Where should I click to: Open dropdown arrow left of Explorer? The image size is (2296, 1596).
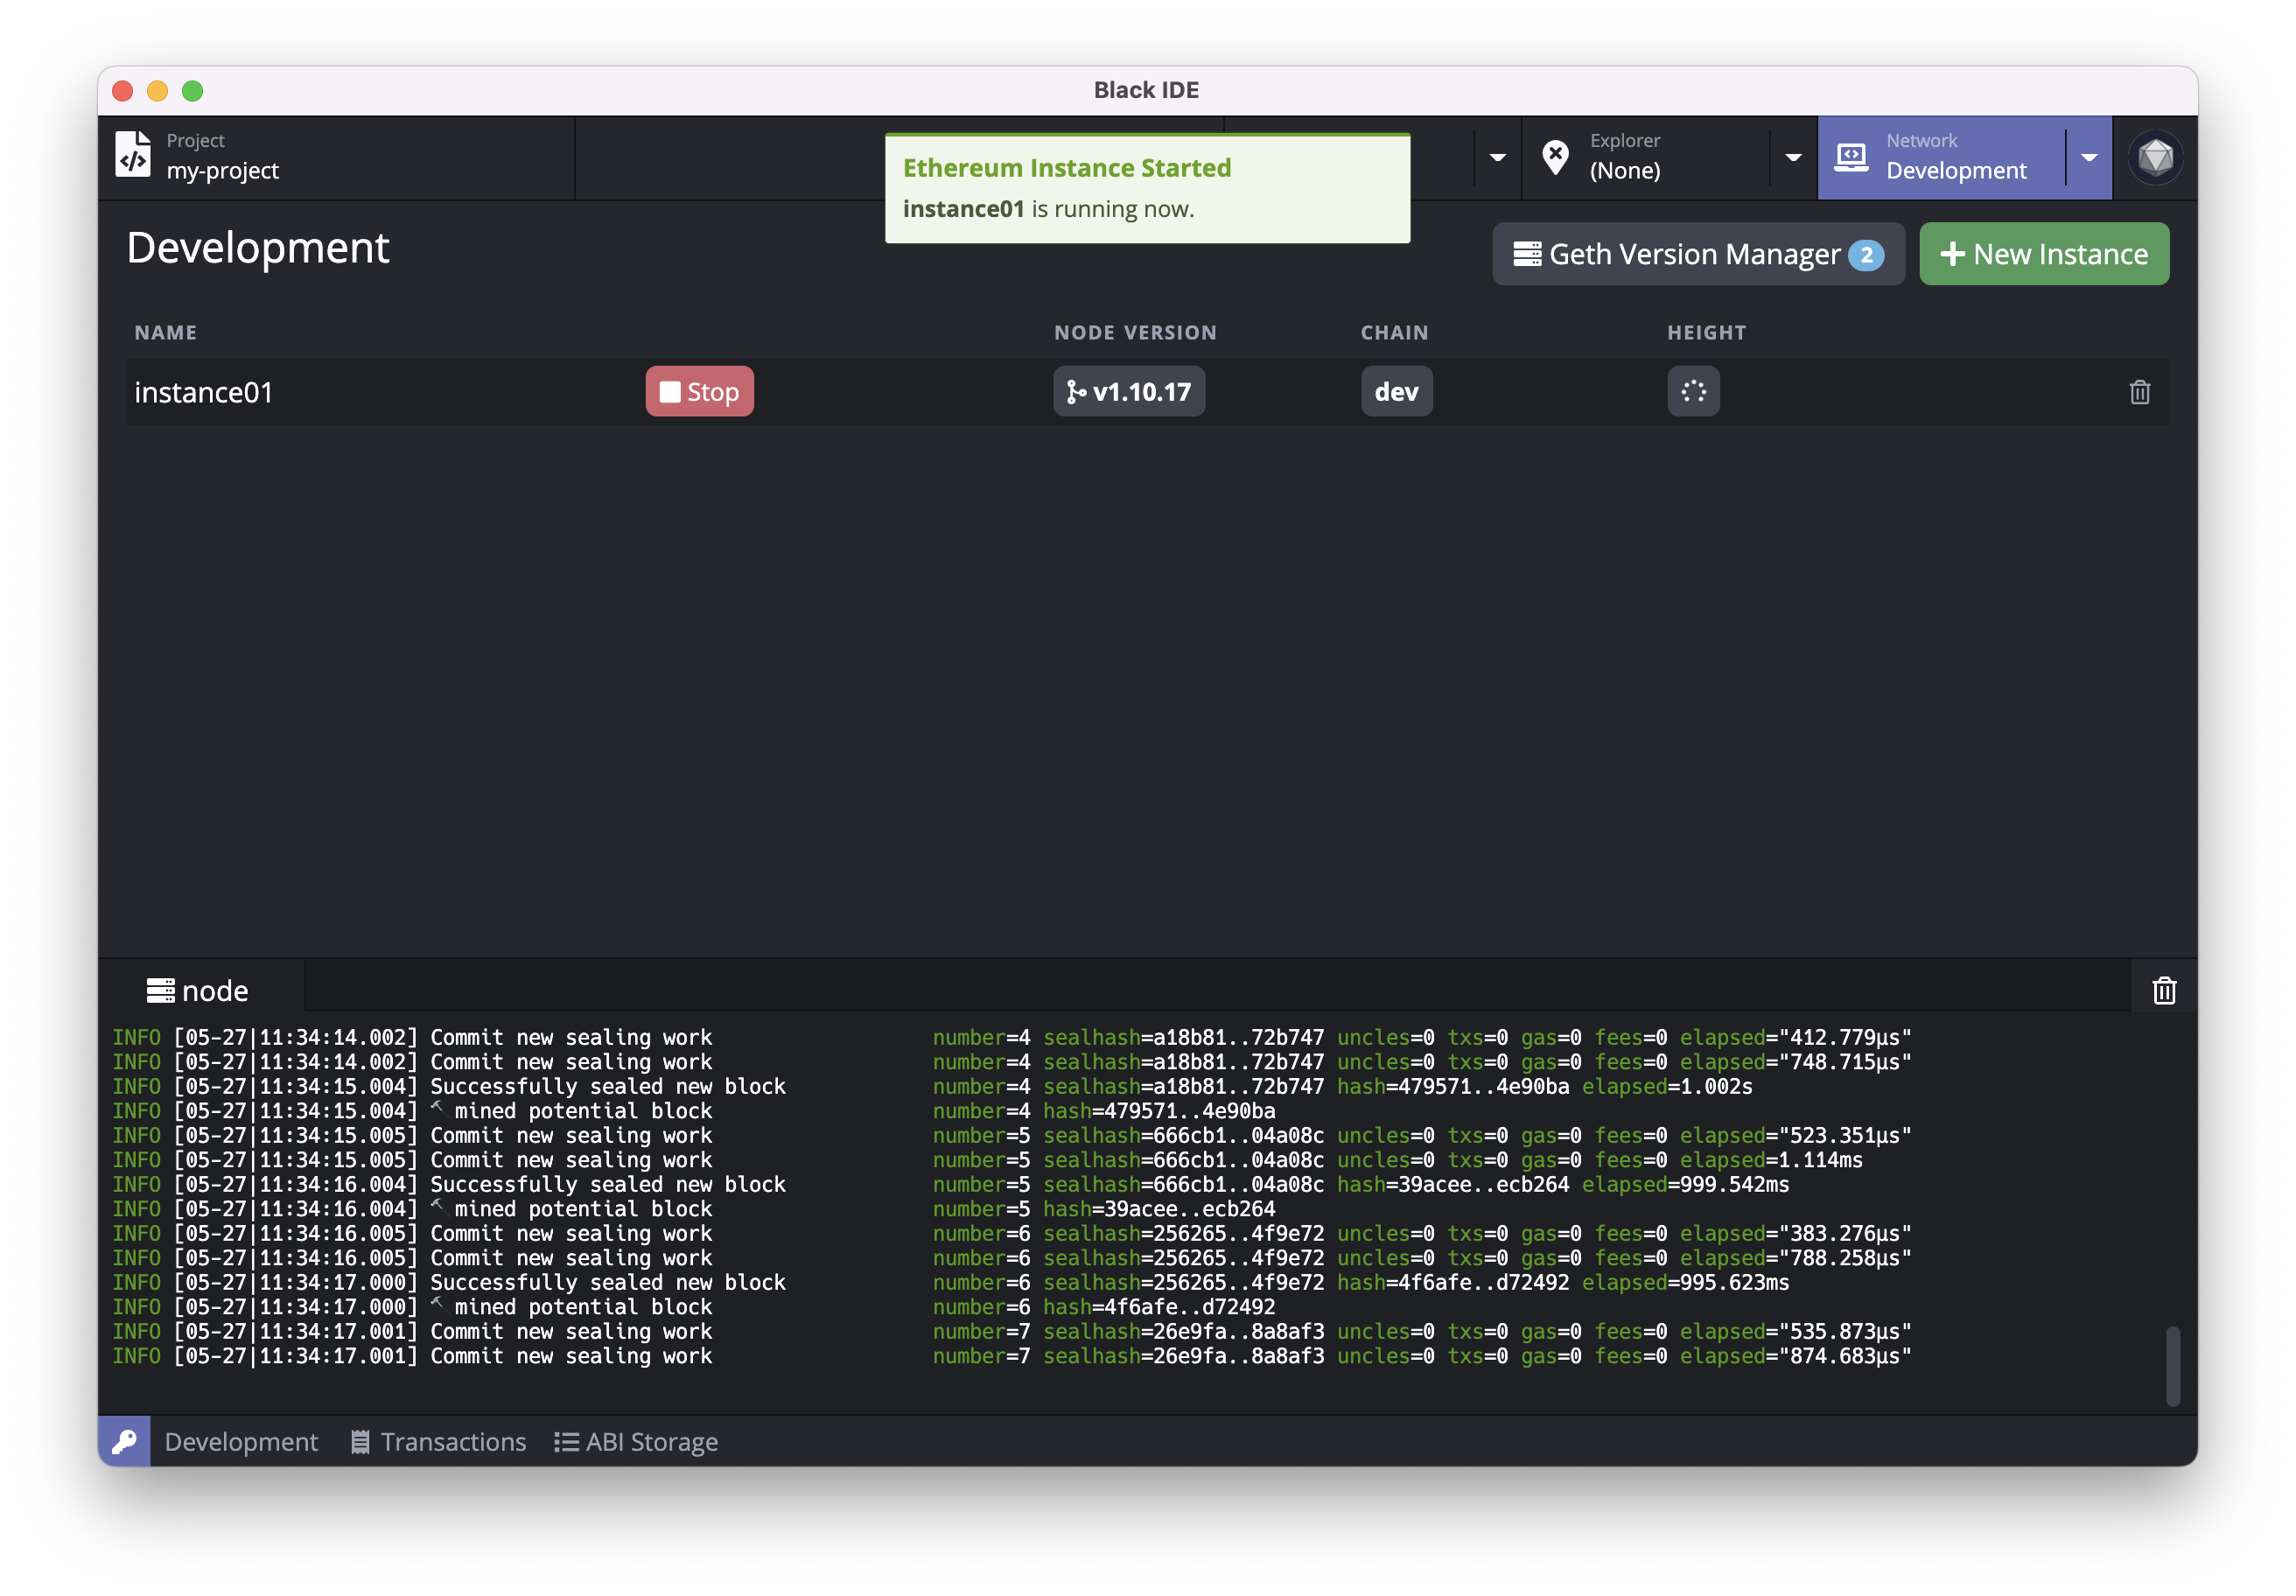click(x=1497, y=157)
